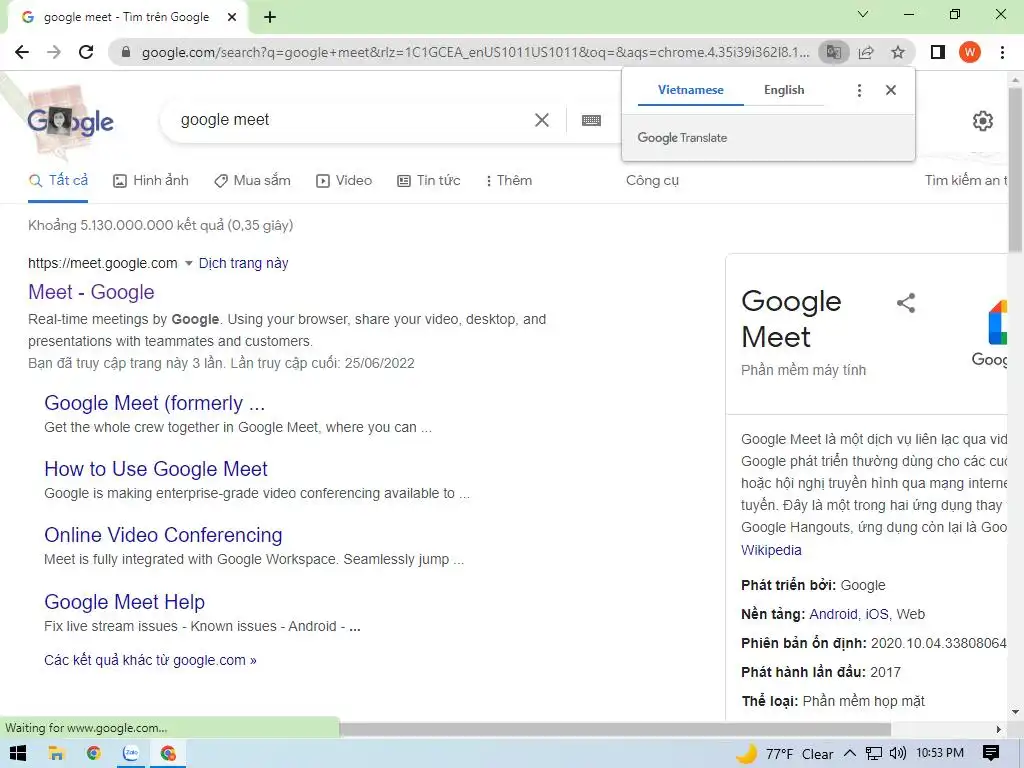This screenshot has width=1024, height=768.
Task: Click the iOS platform link
Action: [876, 614]
